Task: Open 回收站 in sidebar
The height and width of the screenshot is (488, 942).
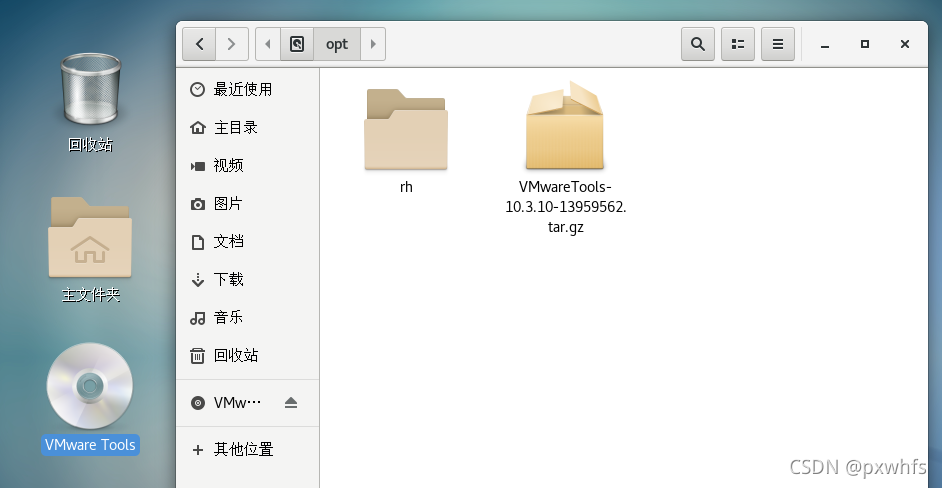Action: click(248, 355)
